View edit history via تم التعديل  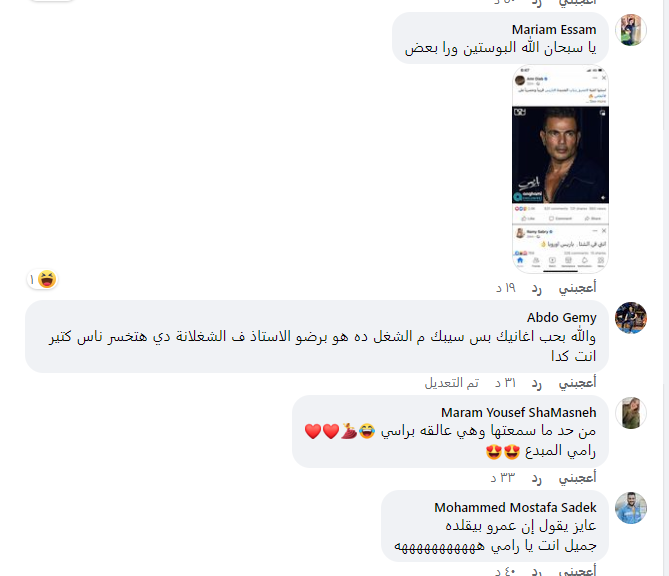[x=451, y=383]
